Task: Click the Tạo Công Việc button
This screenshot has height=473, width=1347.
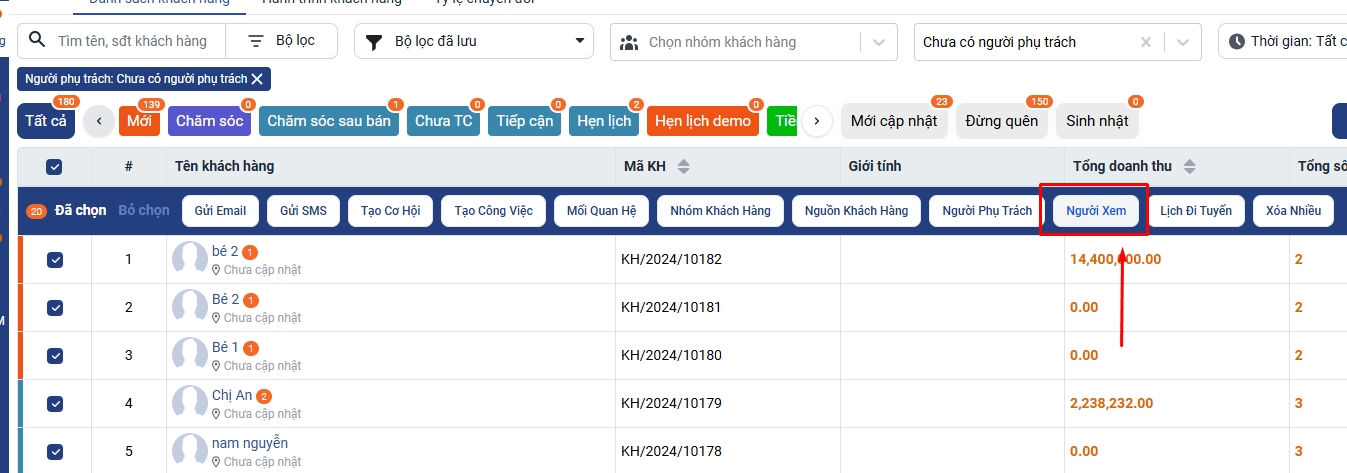Action: pos(493,211)
